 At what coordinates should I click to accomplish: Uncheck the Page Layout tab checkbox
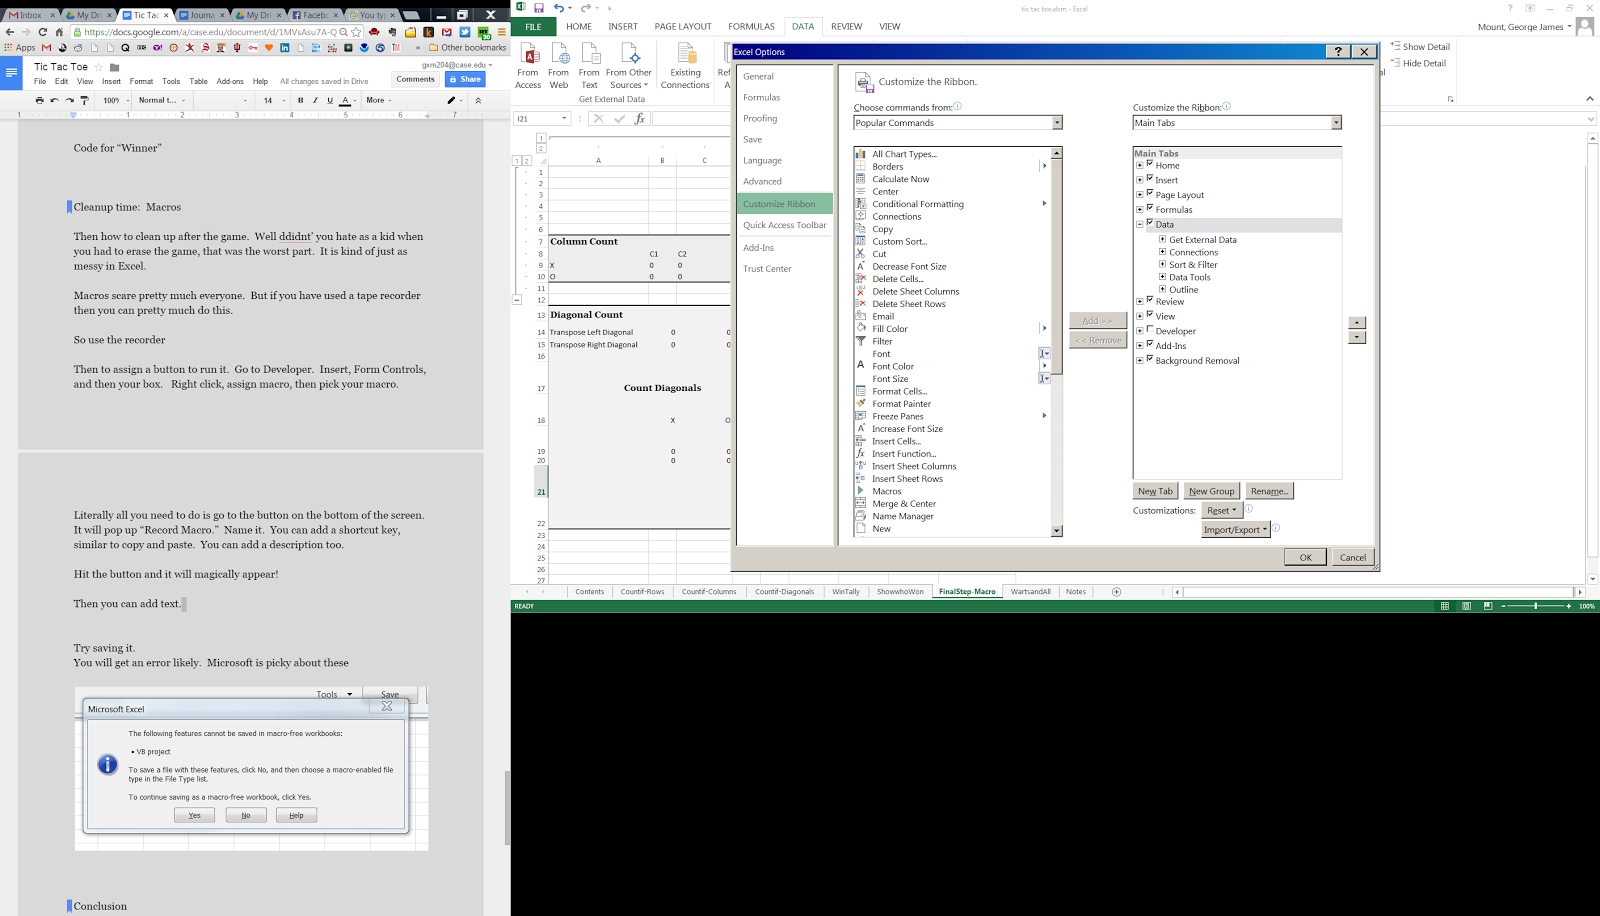[1150, 193]
